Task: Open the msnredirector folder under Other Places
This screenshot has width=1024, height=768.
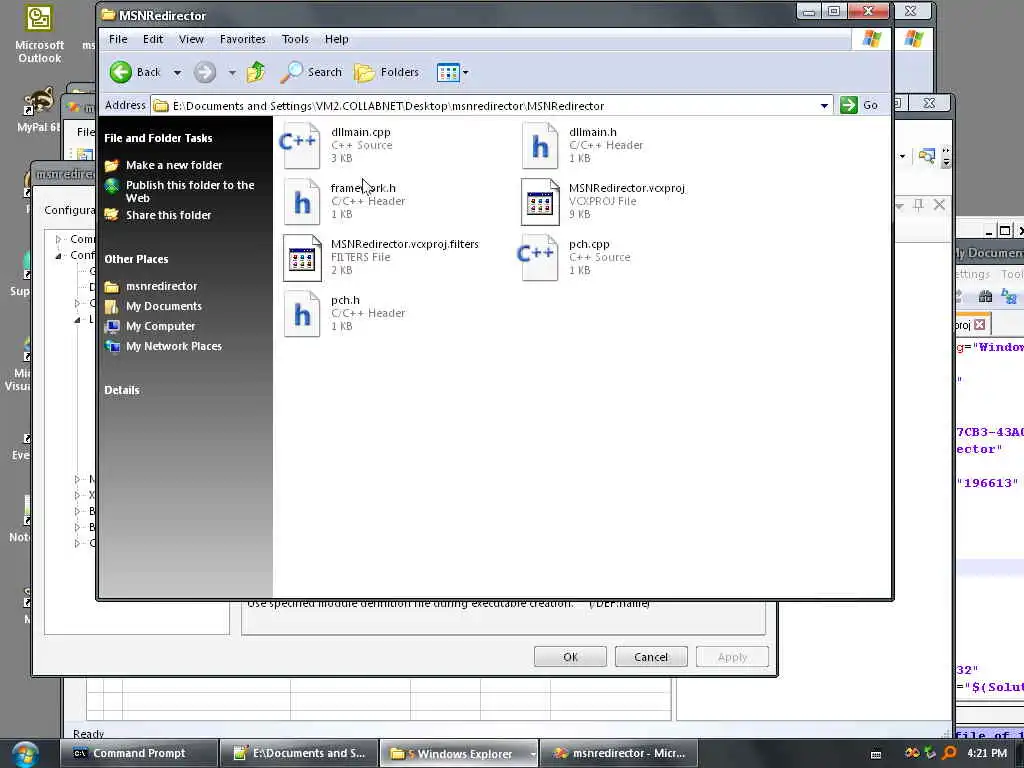Action: point(161,286)
